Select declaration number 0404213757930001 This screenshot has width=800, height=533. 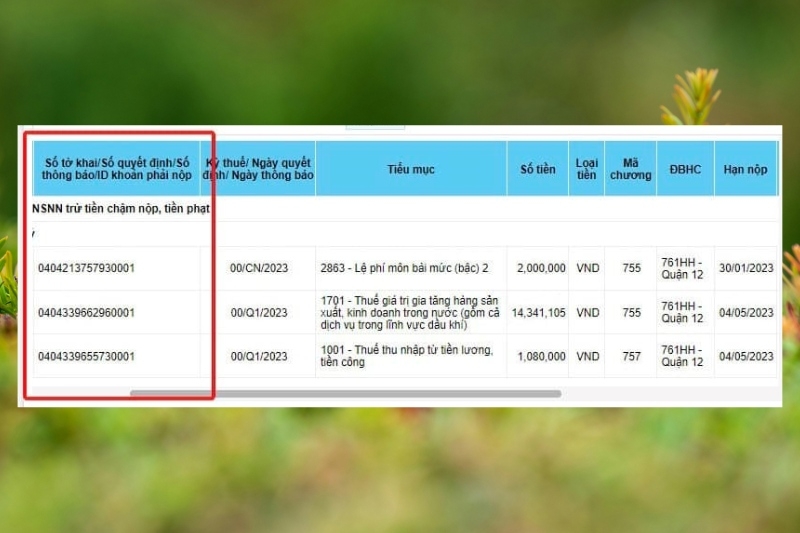pos(86,268)
